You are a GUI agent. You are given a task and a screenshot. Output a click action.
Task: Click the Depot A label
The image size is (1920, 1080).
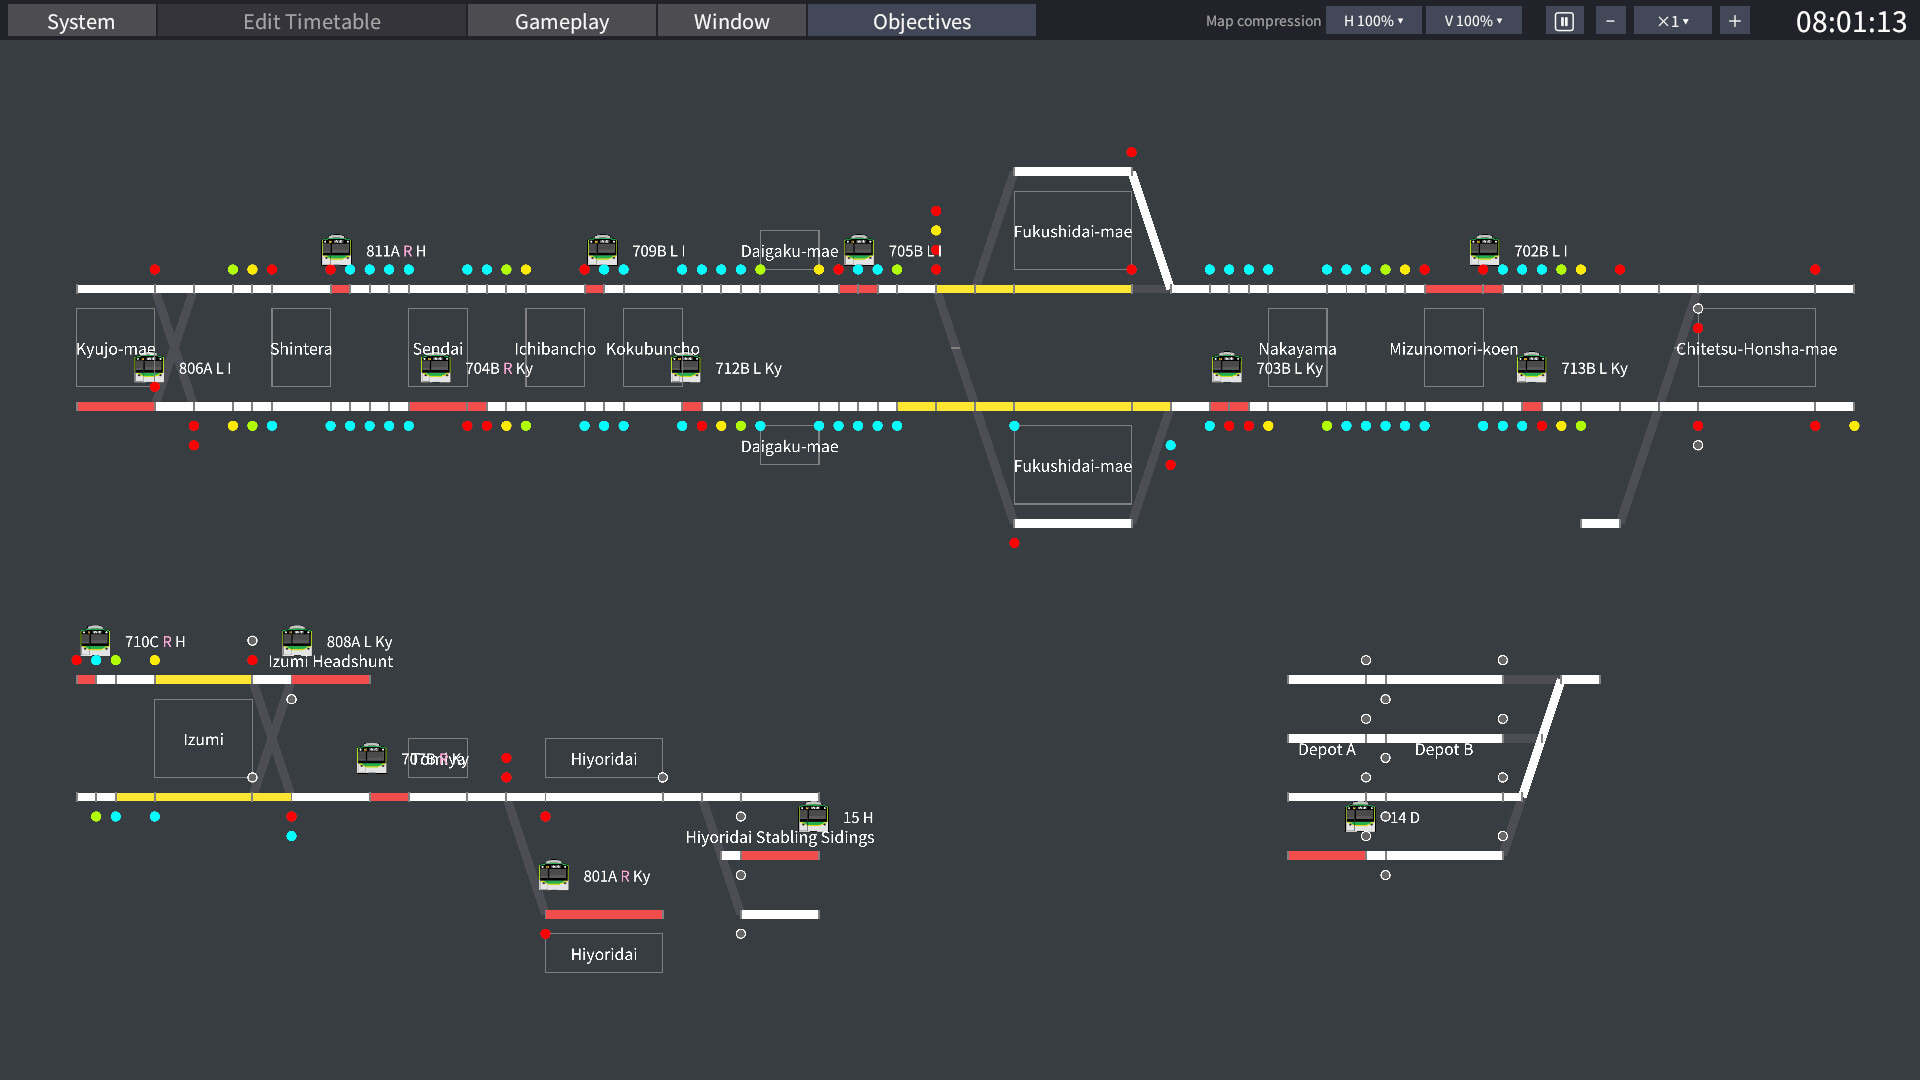(1327, 750)
